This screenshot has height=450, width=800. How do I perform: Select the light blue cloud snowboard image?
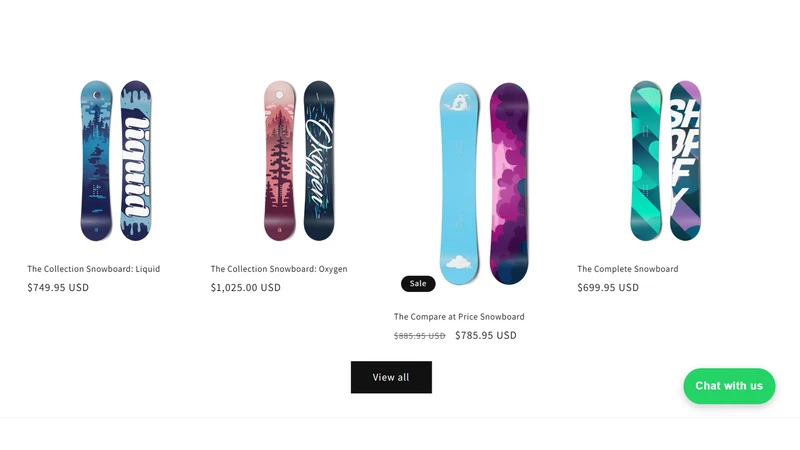click(x=459, y=184)
